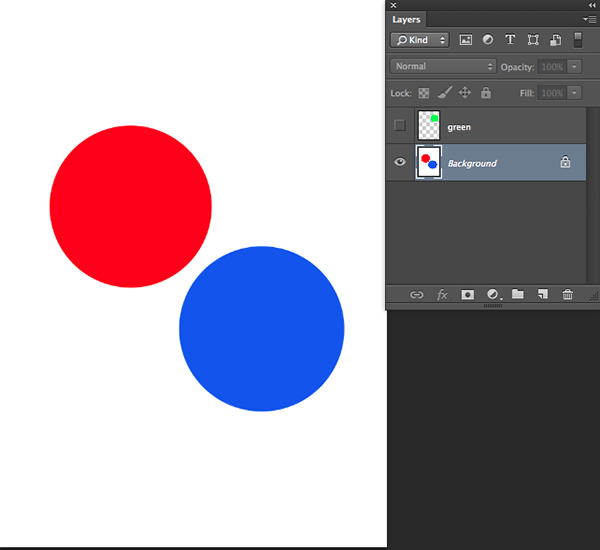Open the Kind filter type dropdown
600x550 pixels.
point(419,40)
